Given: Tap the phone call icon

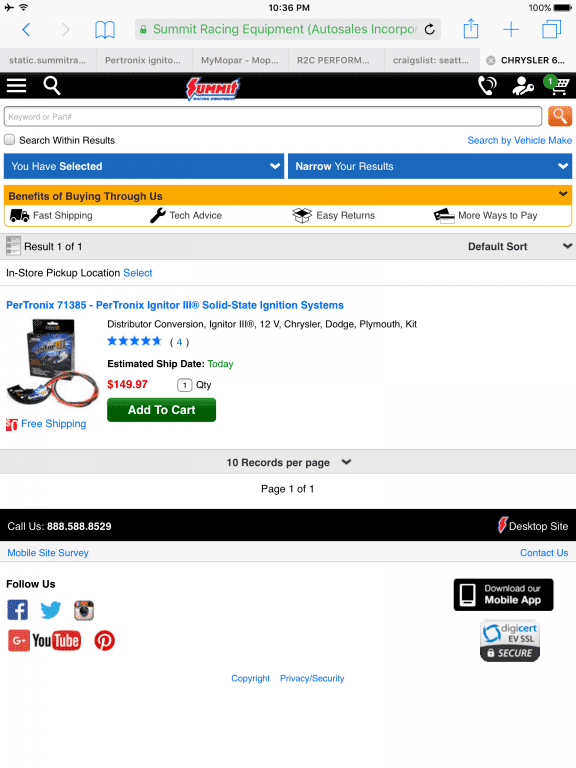Looking at the screenshot, I should (x=487, y=86).
